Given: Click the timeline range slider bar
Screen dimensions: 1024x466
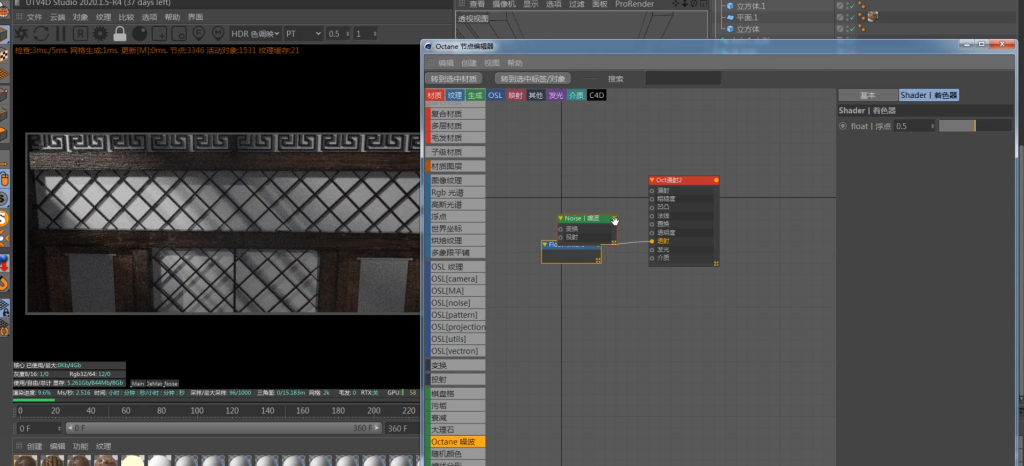Looking at the screenshot, I should tap(223, 429).
